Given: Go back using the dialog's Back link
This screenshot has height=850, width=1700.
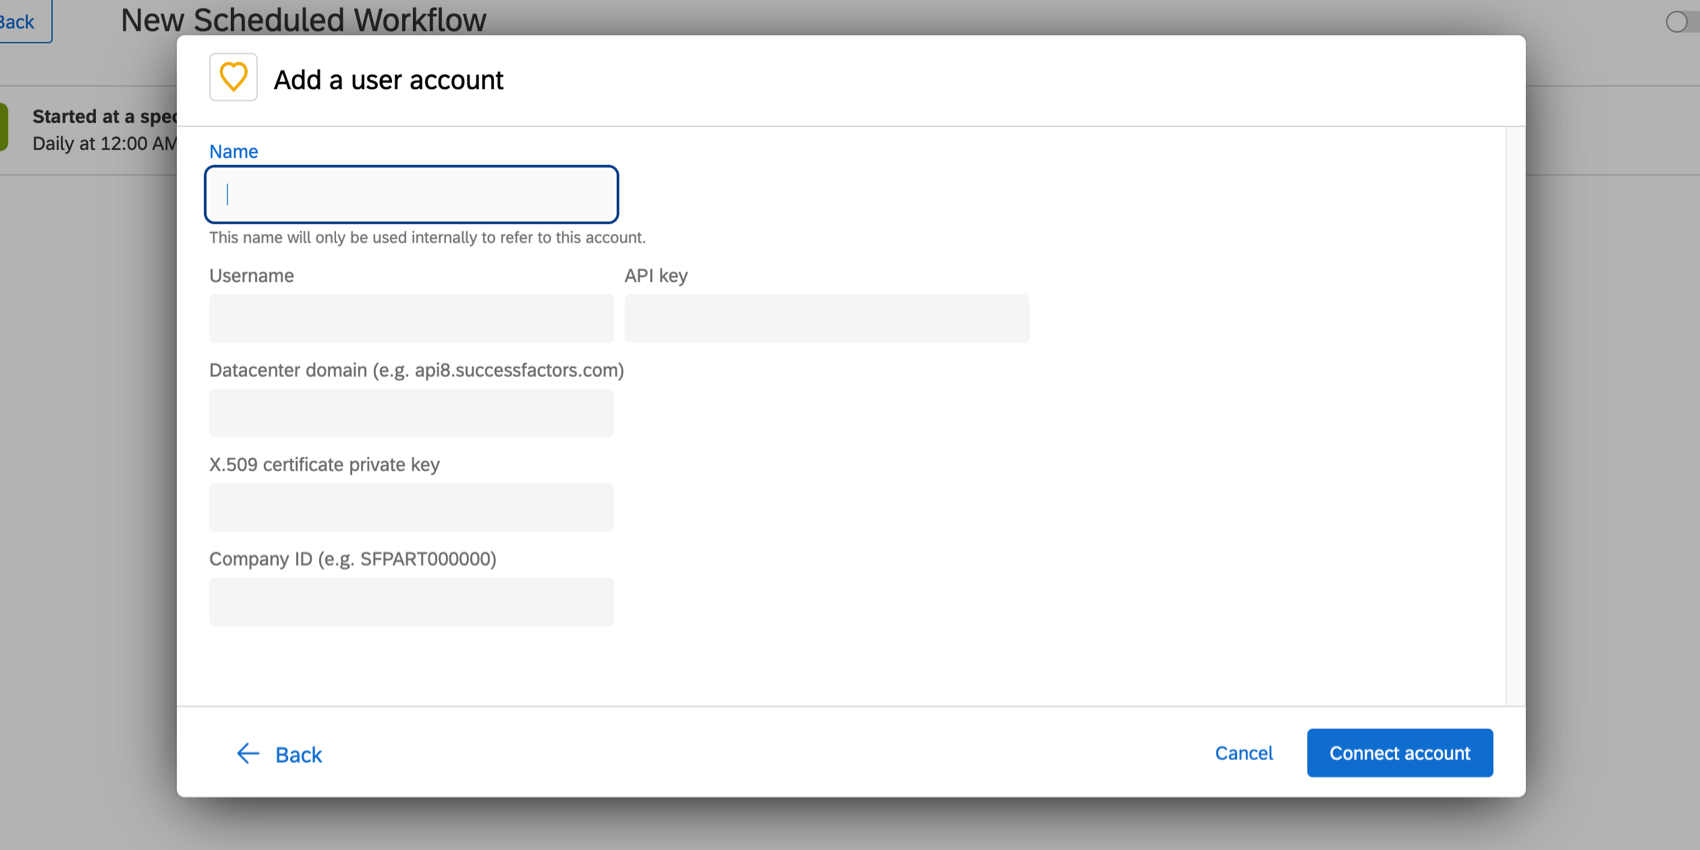Looking at the screenshot, I should pyautogui.click(x=298, y=754).
